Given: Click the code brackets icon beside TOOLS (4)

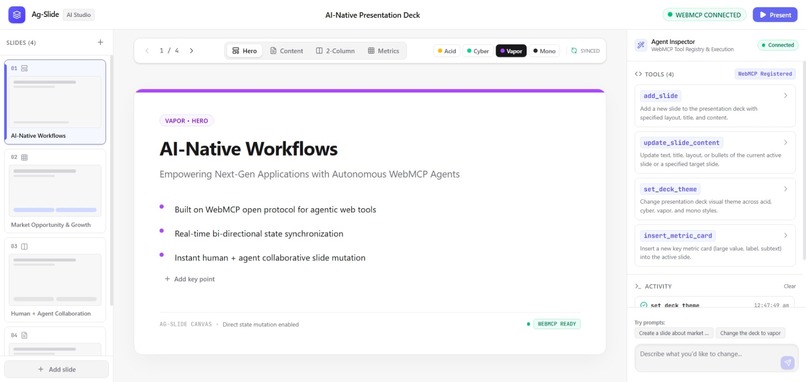Looking at the screenshot, I should tap(638, 74).
